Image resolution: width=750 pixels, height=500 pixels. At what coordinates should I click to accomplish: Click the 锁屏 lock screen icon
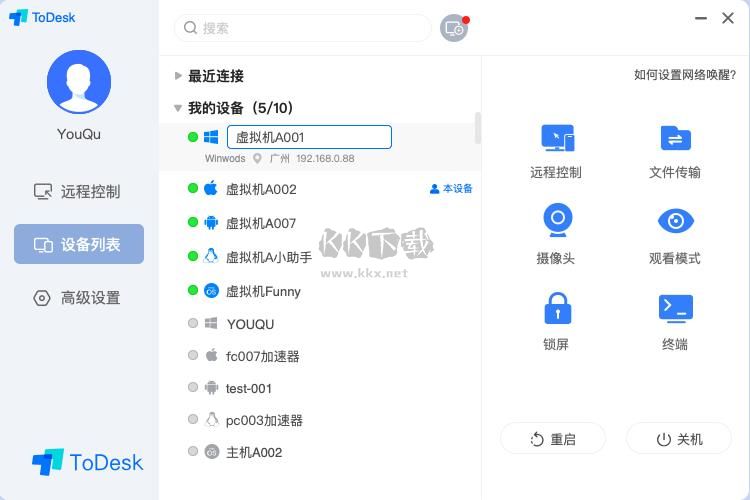tap(557, 309)
